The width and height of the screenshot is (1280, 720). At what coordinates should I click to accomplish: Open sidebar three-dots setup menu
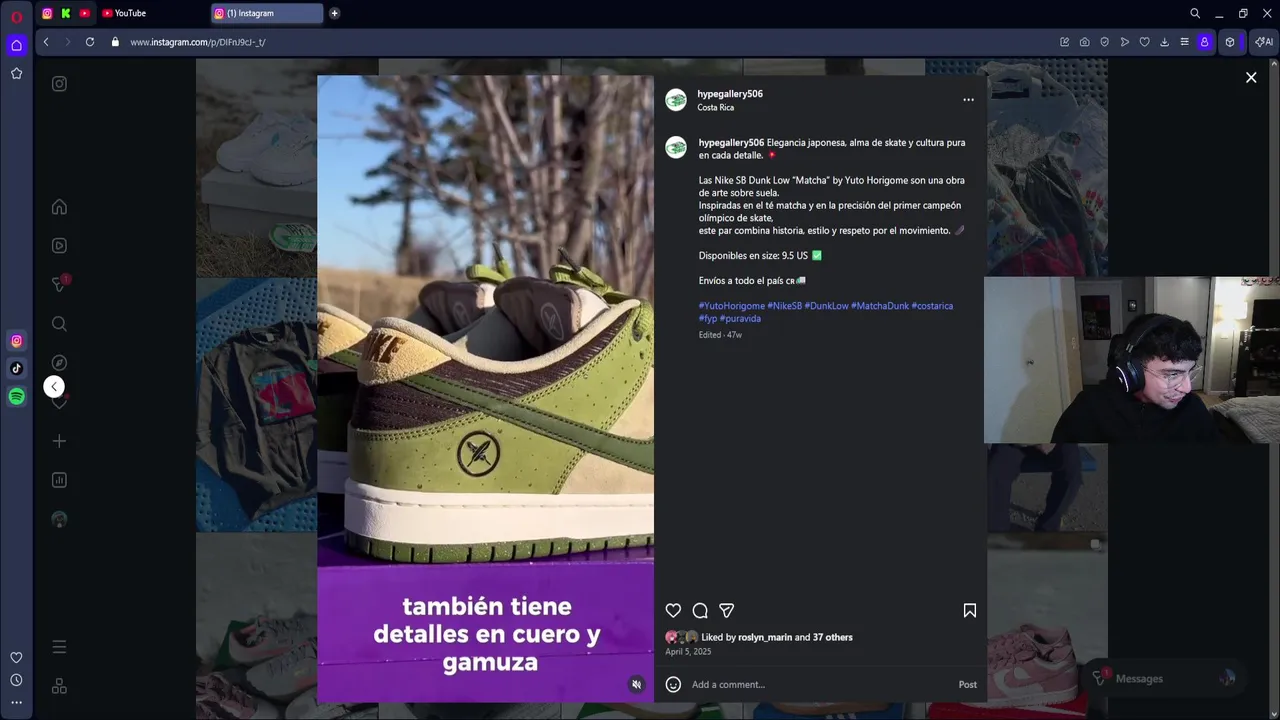16,703
